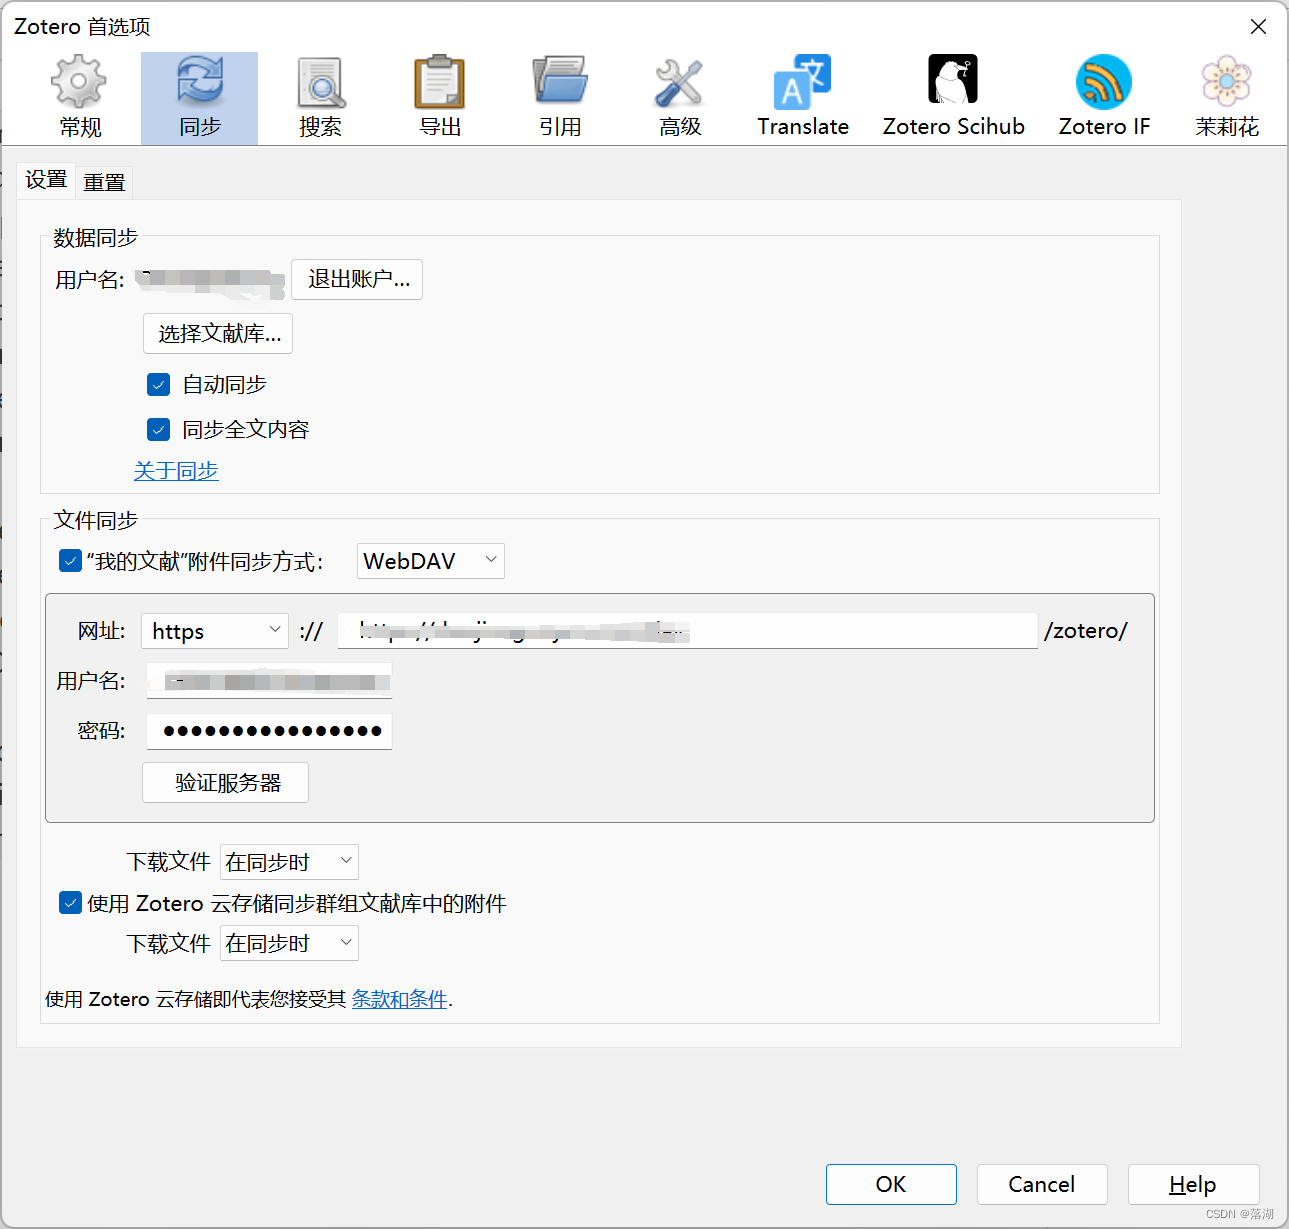This screenshot has width=1289, height=1229.
Task: Open the 茉莉花 Jasminum plugin preferences
Action: tap(1227, 98)
